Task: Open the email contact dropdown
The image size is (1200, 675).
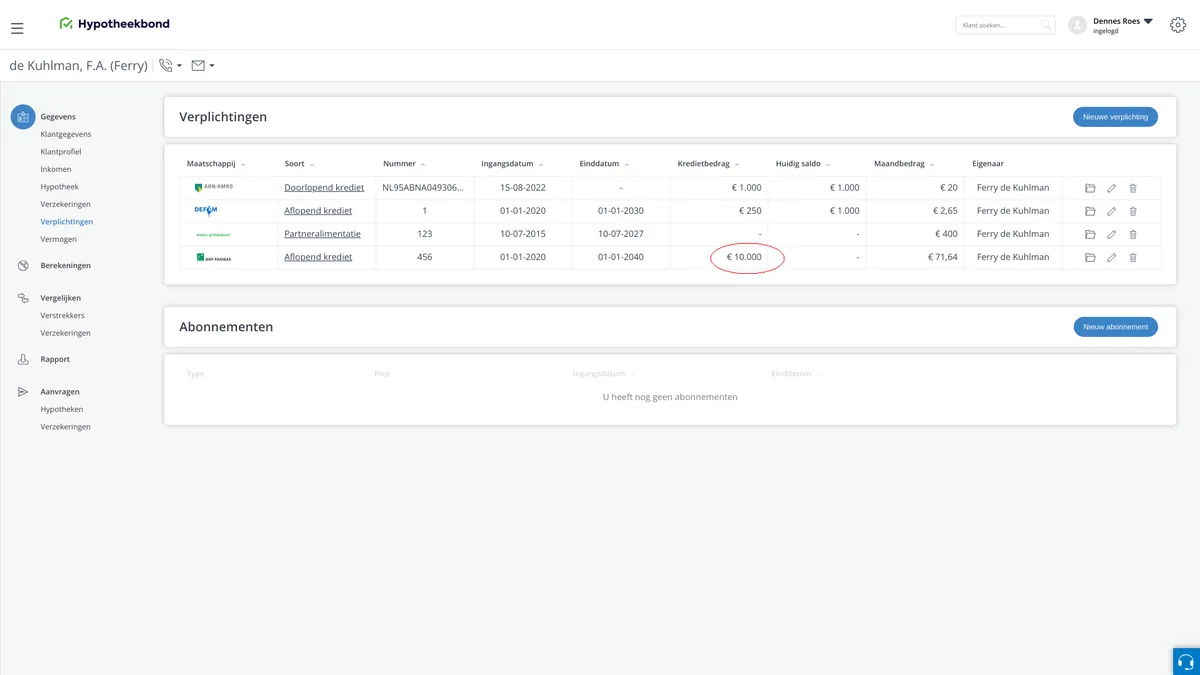Action: (x=203, y=66)
